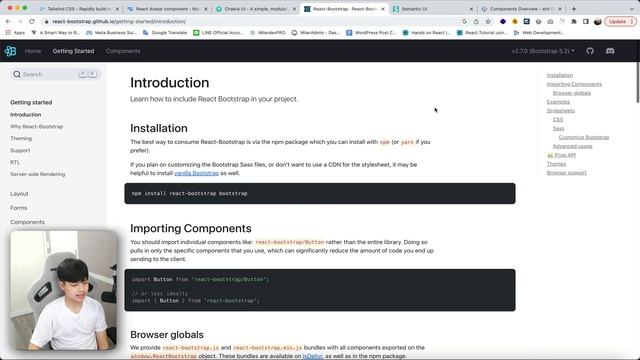Open Support in the sidebar
Screen dimensions: 640x360
click(x=20, y=151)
